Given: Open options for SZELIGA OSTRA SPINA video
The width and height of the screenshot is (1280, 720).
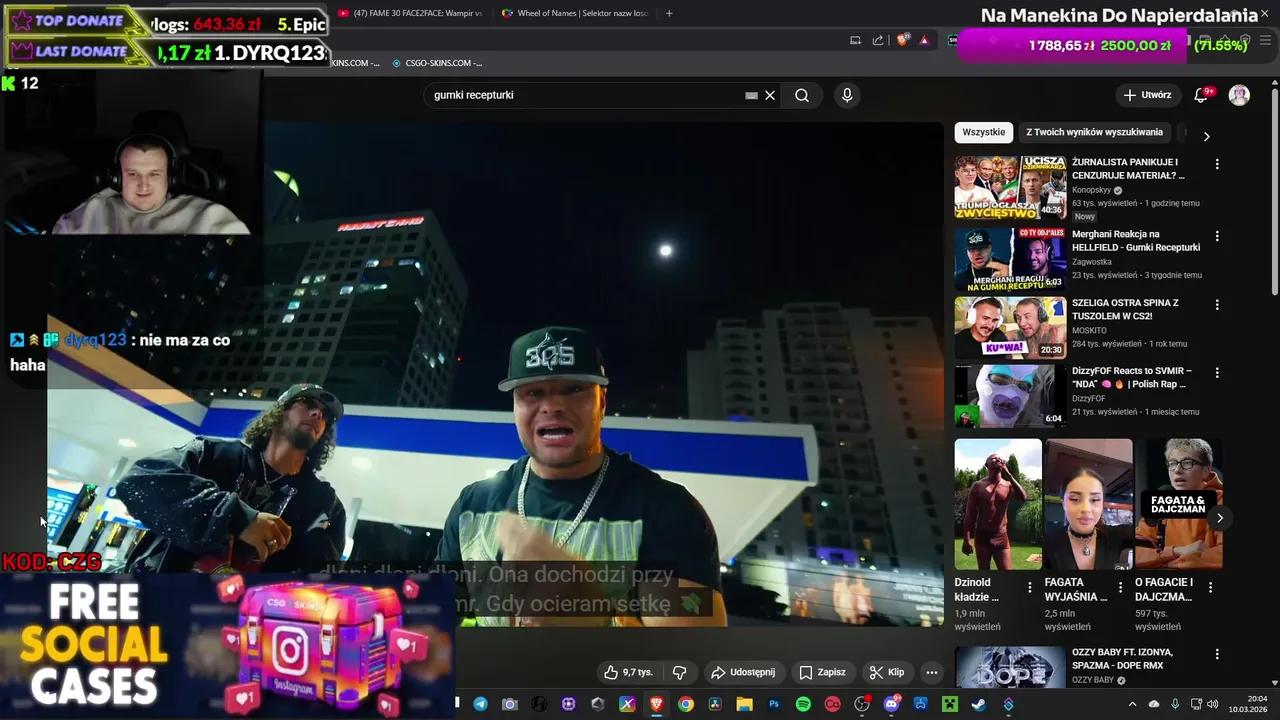Looking at the screenshot, I should [x=1217, y=304].
